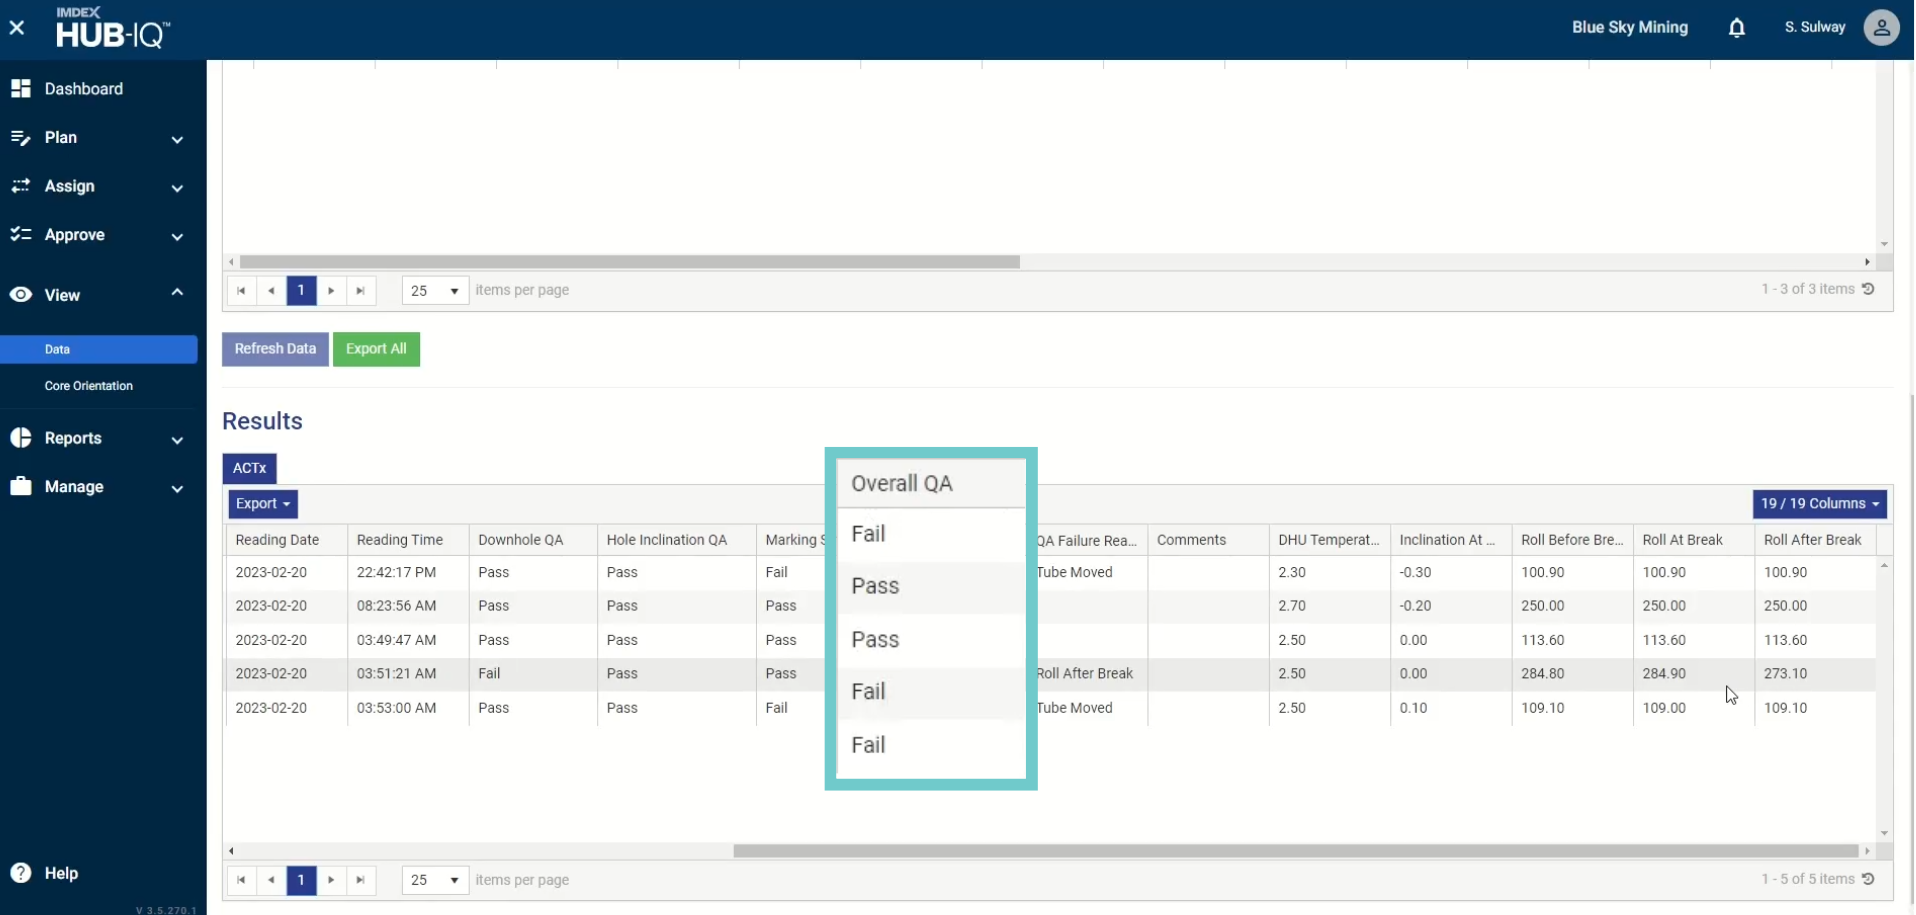The image size is (1916, 915).
Task: Open the user profile avatar icon
Action: [1880, 28]
